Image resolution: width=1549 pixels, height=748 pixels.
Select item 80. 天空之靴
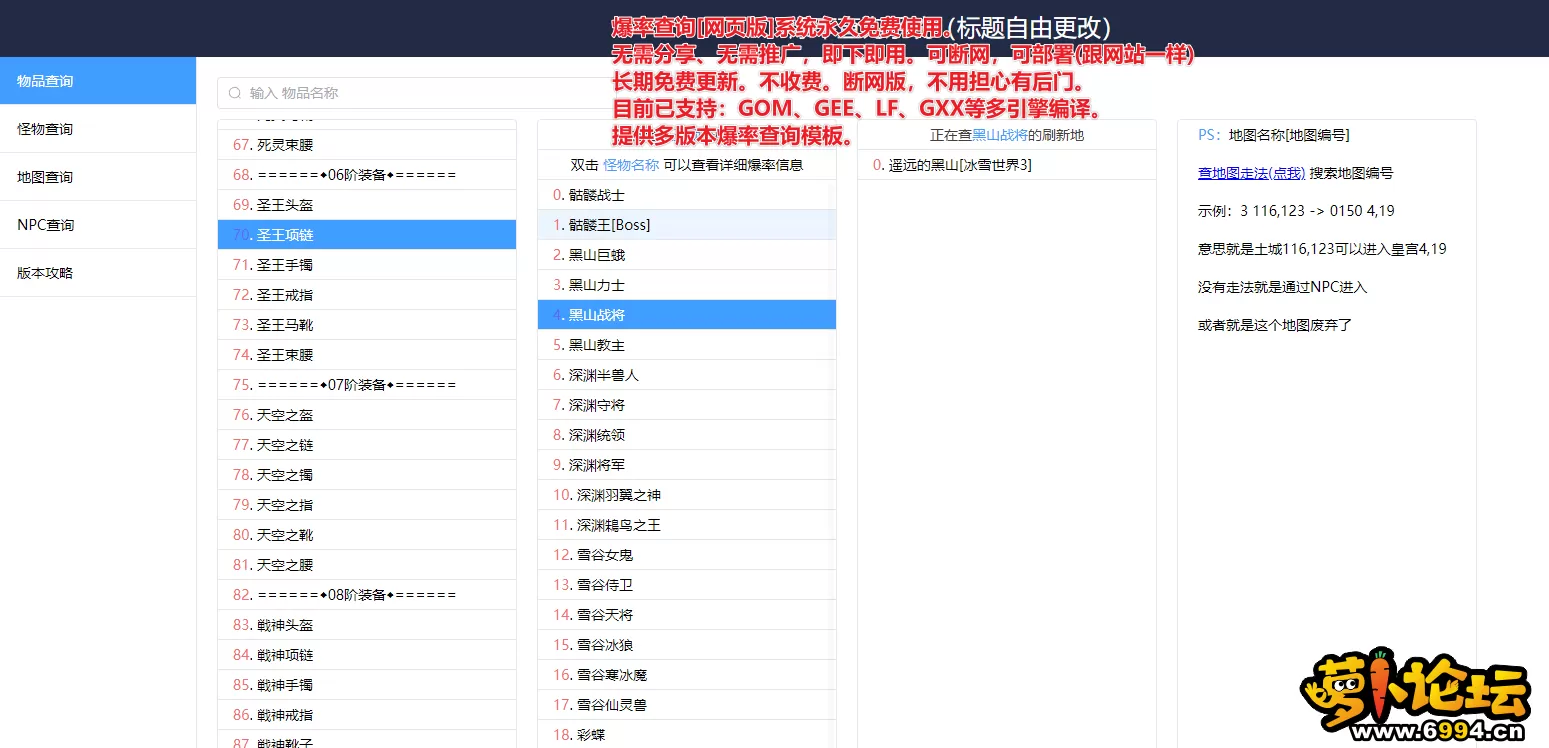(367, 535)
